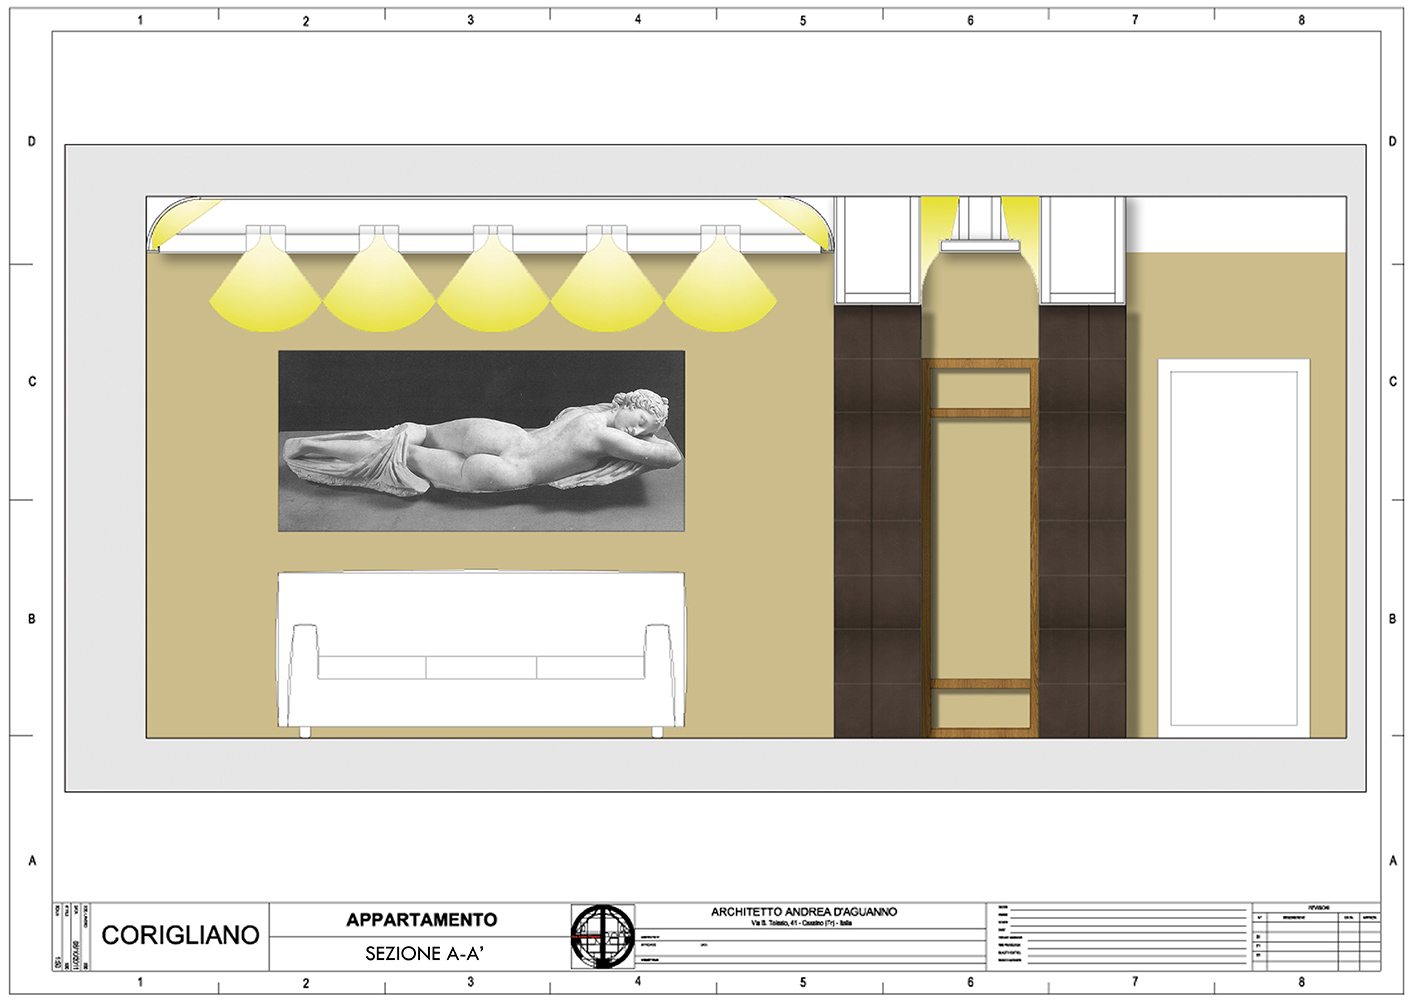1414x1000 pixels.
Task: Click the white door panel on the right
Action: pyautogui.click(x=1234, y=548)
